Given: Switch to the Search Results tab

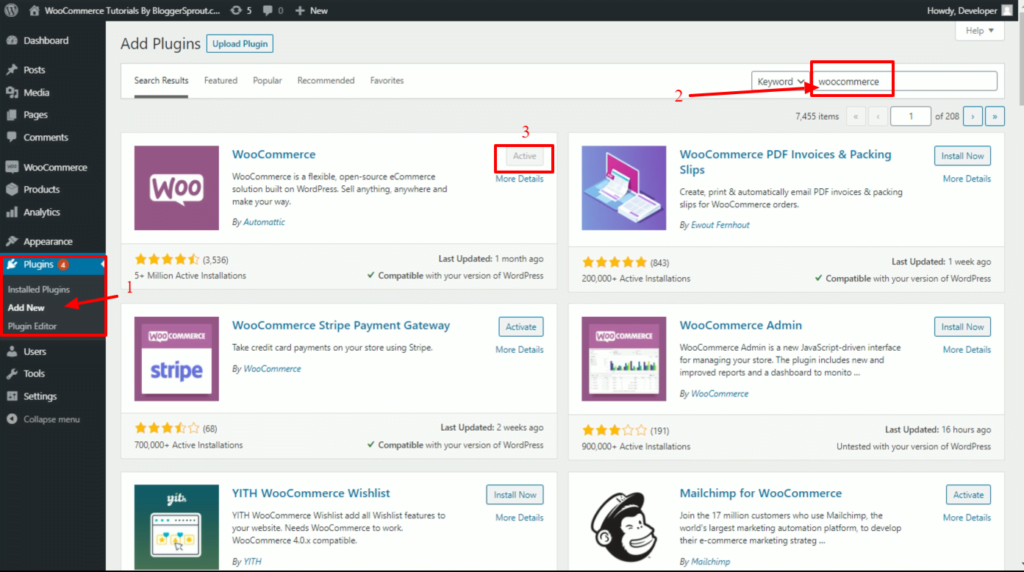Looking at the screenshot, I should pyautogui.click(x=161, y=80).
